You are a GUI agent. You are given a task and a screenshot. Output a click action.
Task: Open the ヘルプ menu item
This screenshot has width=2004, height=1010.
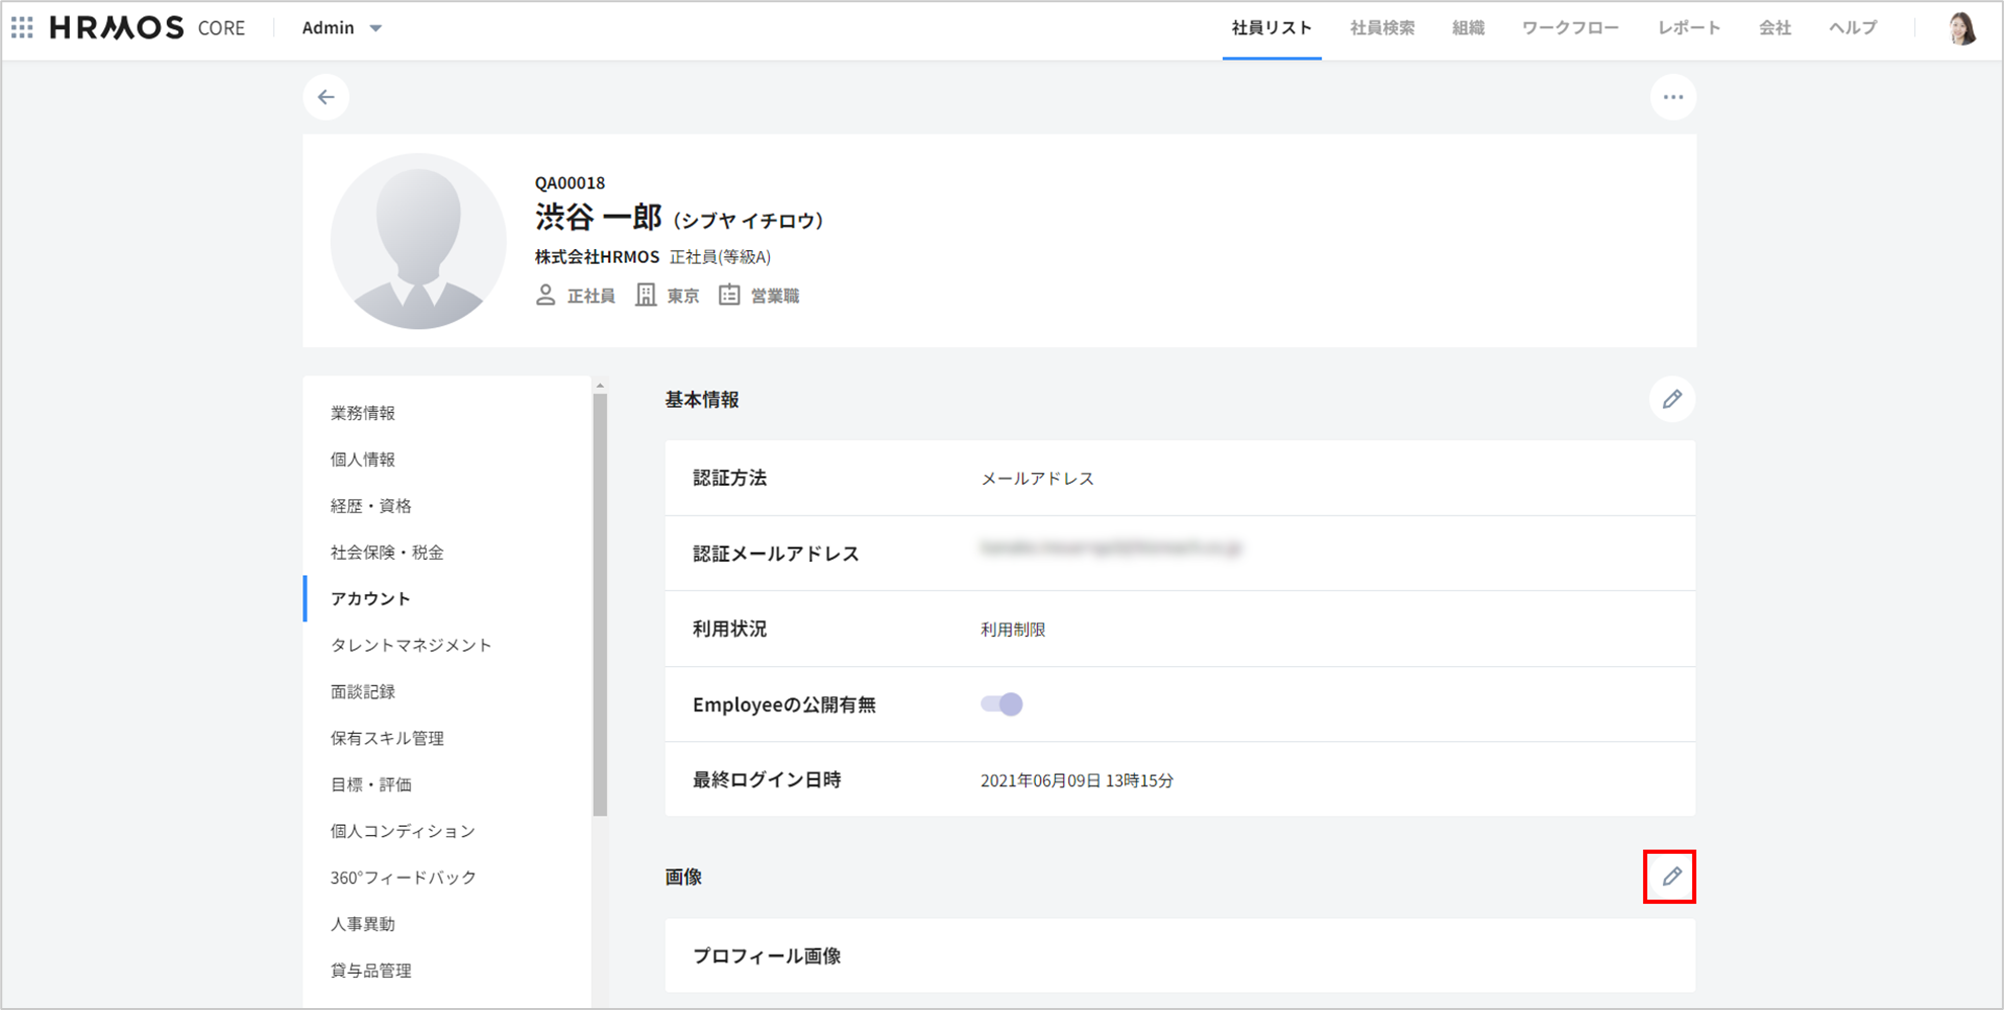click(1852, 28)
